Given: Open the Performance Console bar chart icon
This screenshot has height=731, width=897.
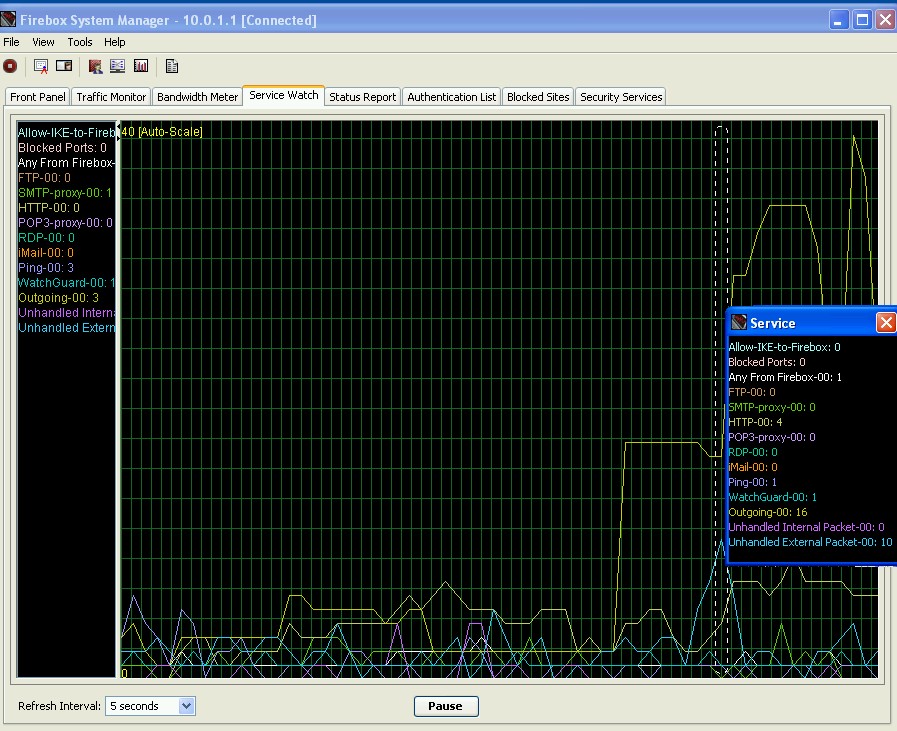Looking at the screenshot, I should (x=141, y=66).
